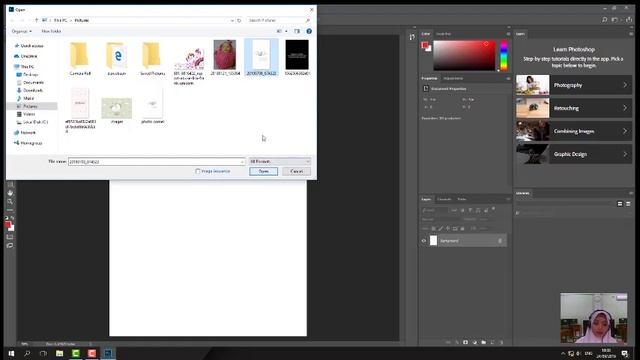Image resolution: width=640 pixels, height=360 pixels.
Task: Switch to the Paths tab
Action: 462,199
